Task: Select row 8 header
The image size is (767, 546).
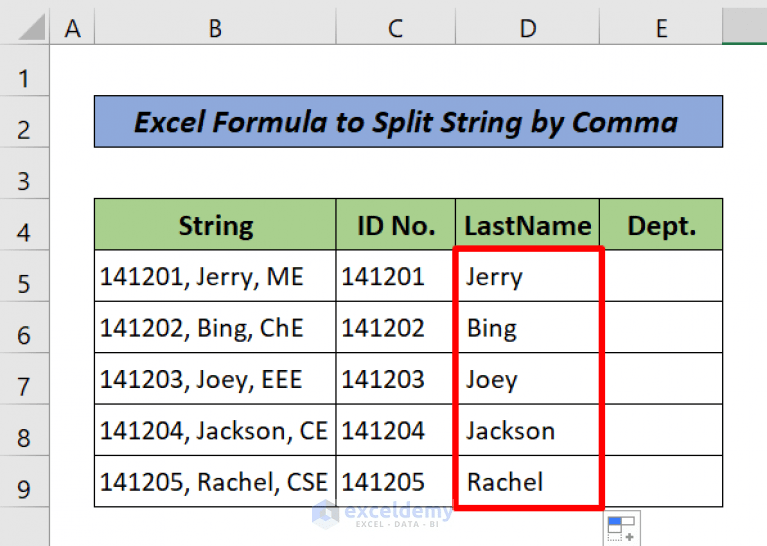Action: (x=24, y=430)
